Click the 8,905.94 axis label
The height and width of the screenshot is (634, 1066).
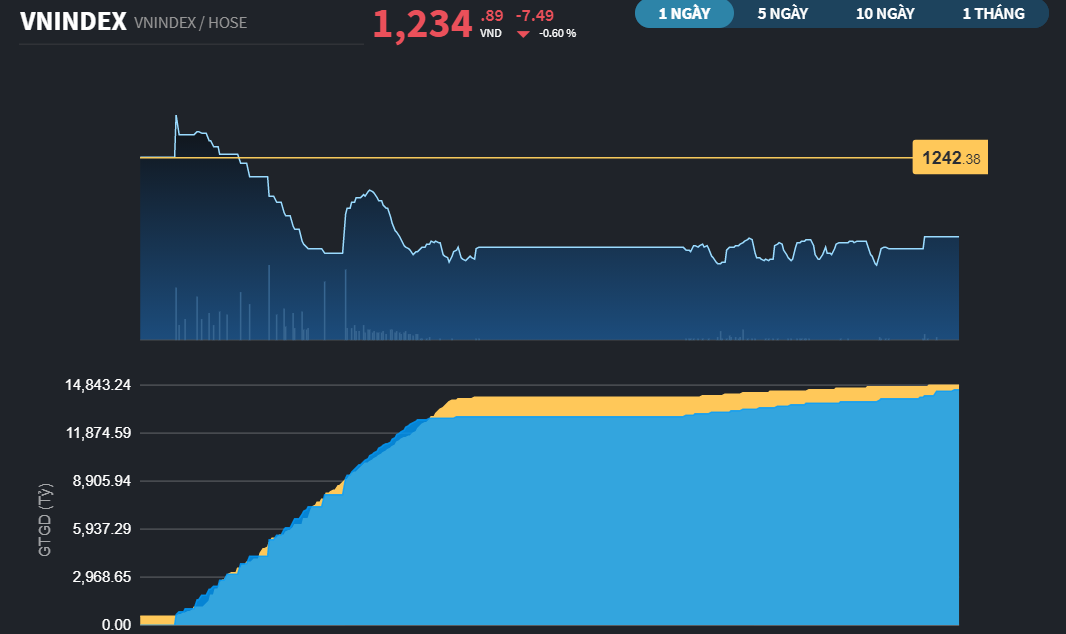[101, 481]
